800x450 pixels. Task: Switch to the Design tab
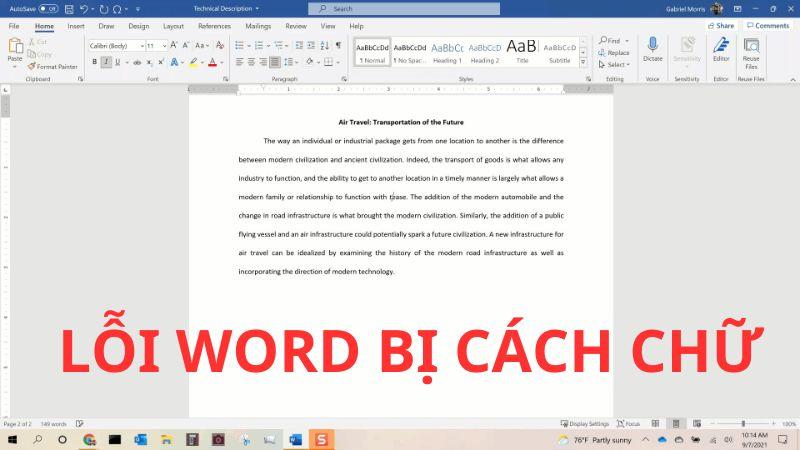[x=139, y=26]
